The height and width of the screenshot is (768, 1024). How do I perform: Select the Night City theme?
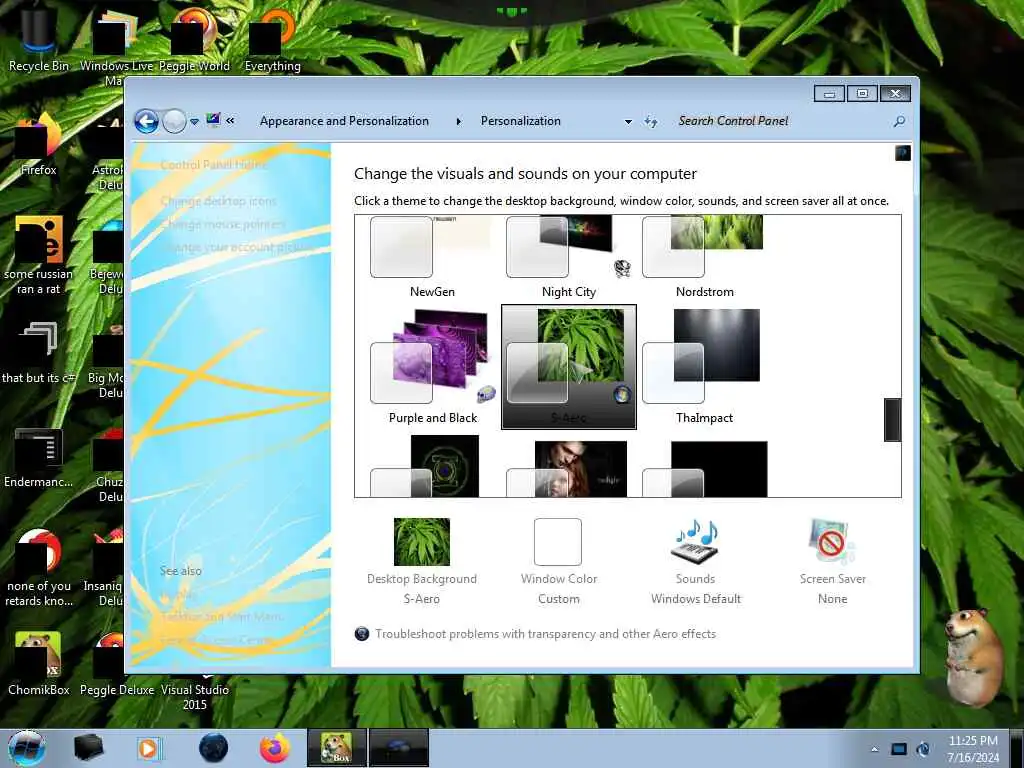point(568,258)
